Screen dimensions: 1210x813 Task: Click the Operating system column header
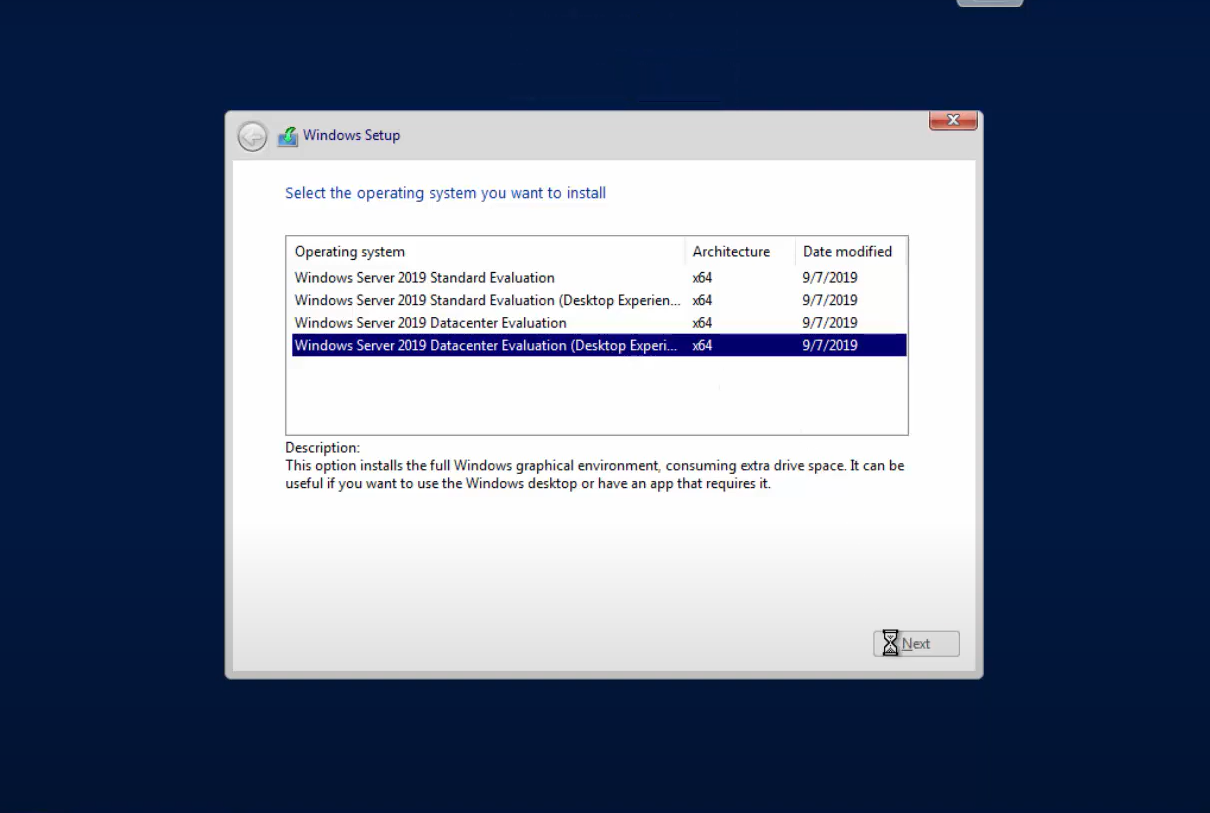[x=486, y=252]
